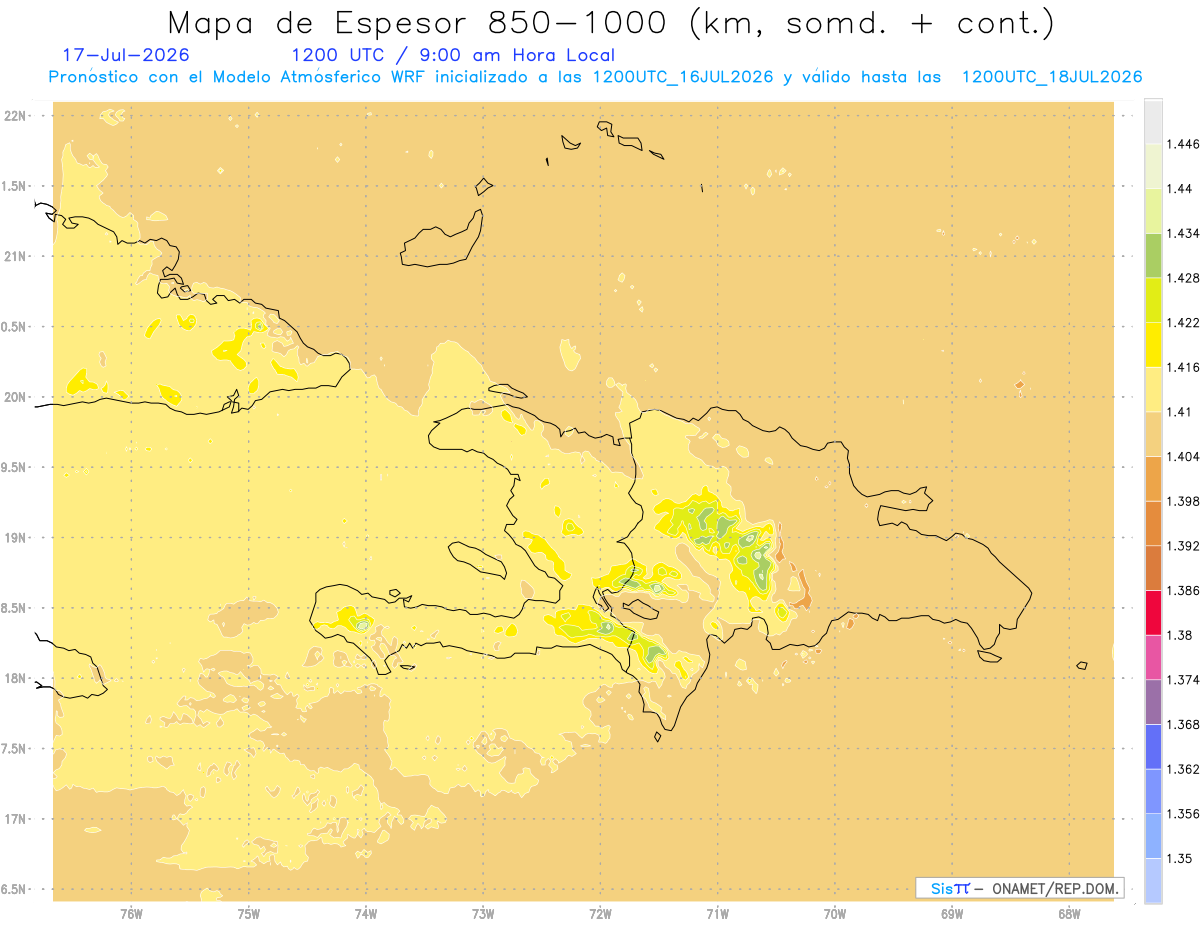Click the '73W' longitude label
This screenshot has width=1200, height=927.
point(483,914)
